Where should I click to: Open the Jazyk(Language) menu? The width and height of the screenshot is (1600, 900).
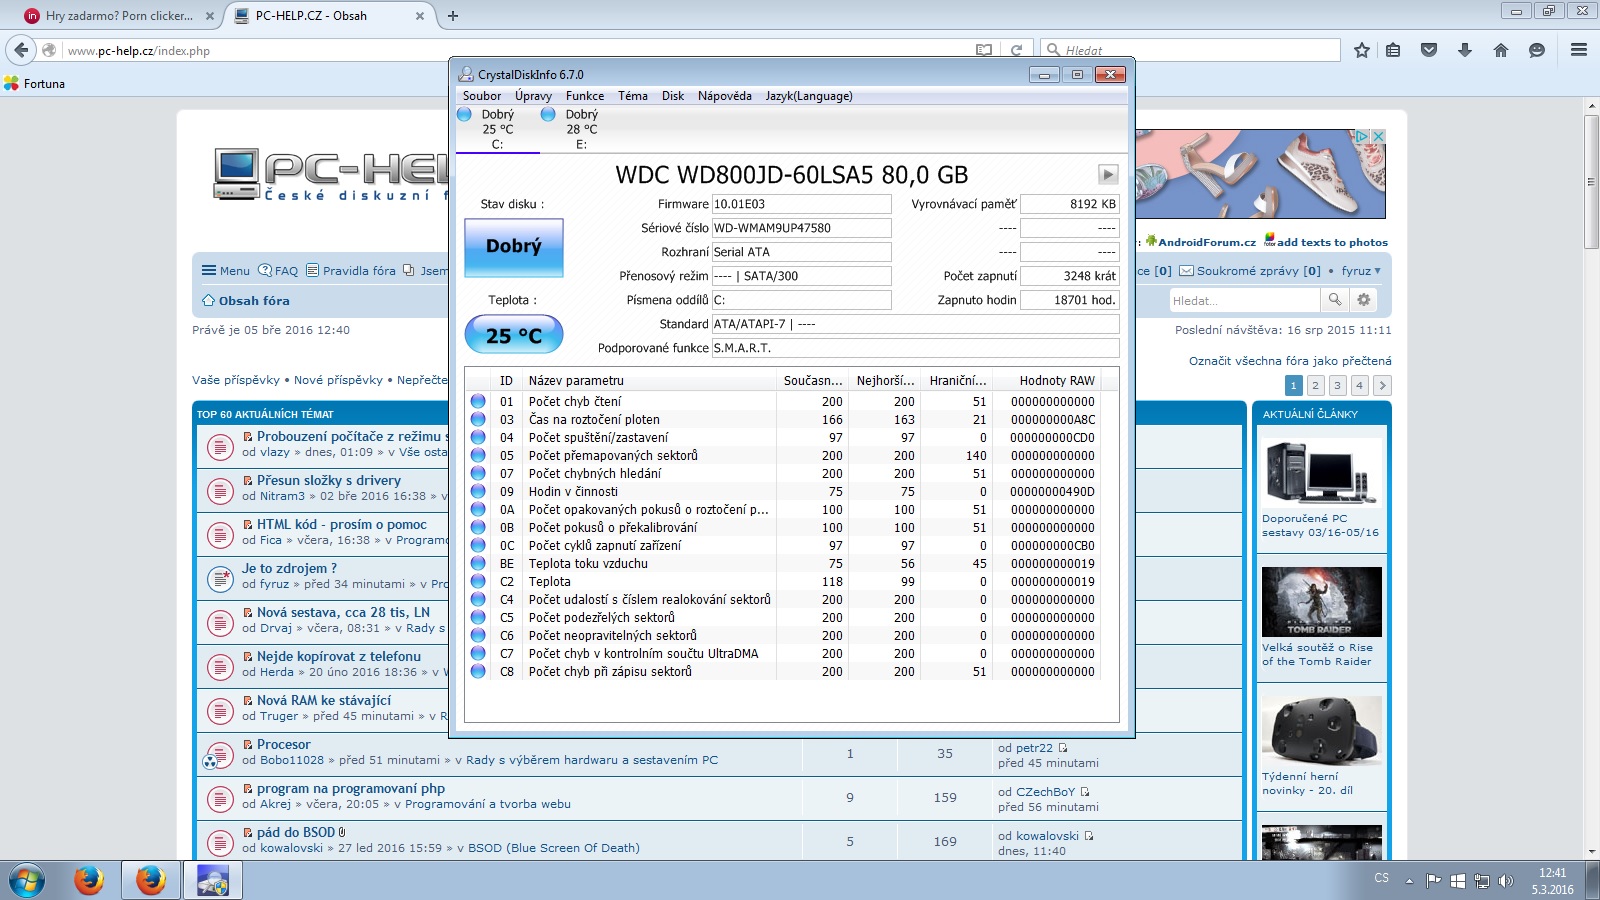click(808, 96)
